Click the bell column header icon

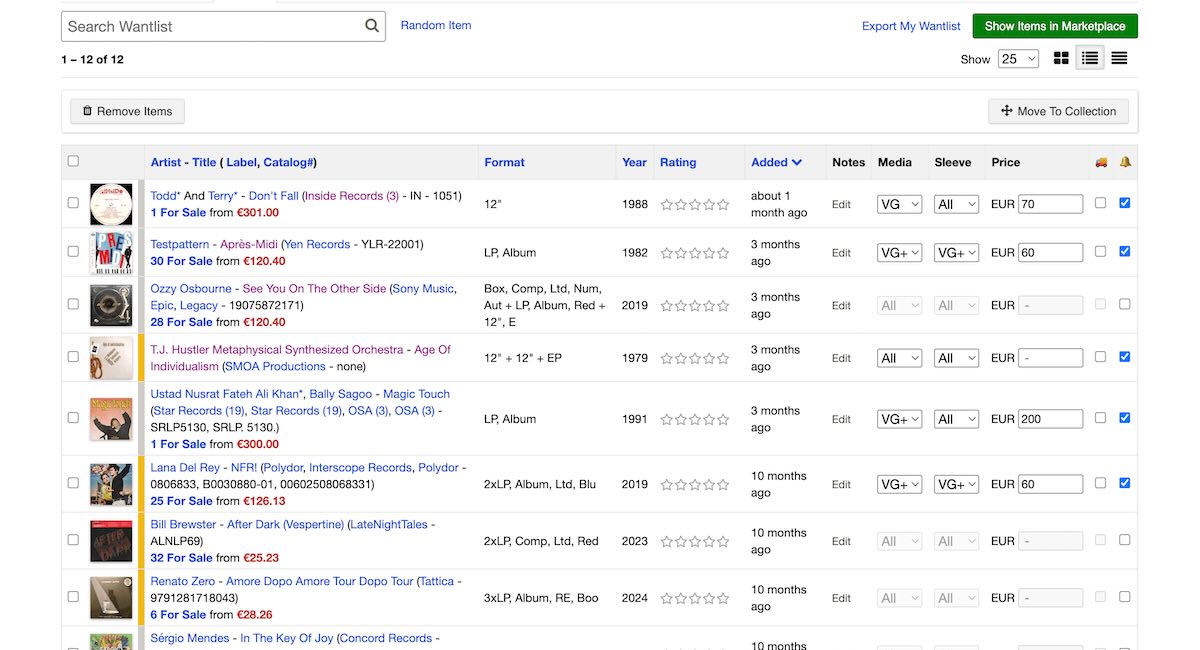(x=1125, y=161)
